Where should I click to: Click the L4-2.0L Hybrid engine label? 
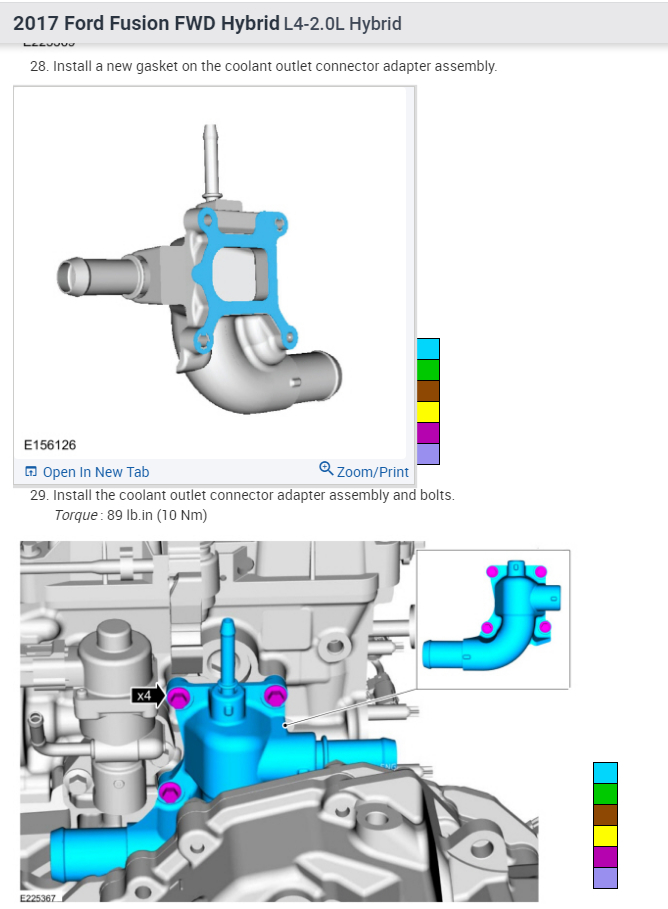[x=343, y=24]
